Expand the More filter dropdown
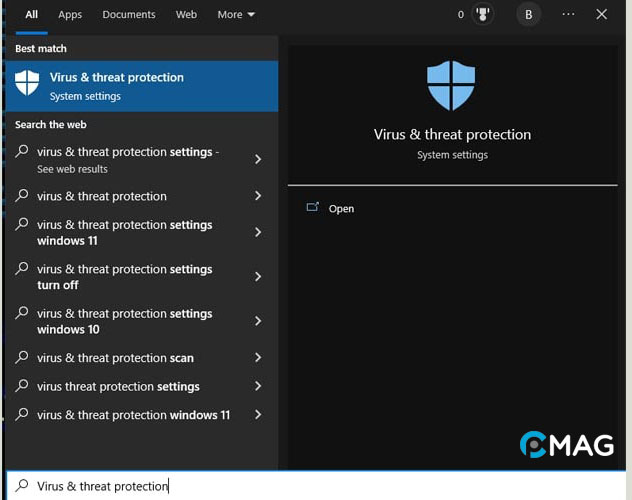 (x=236, y=15)
